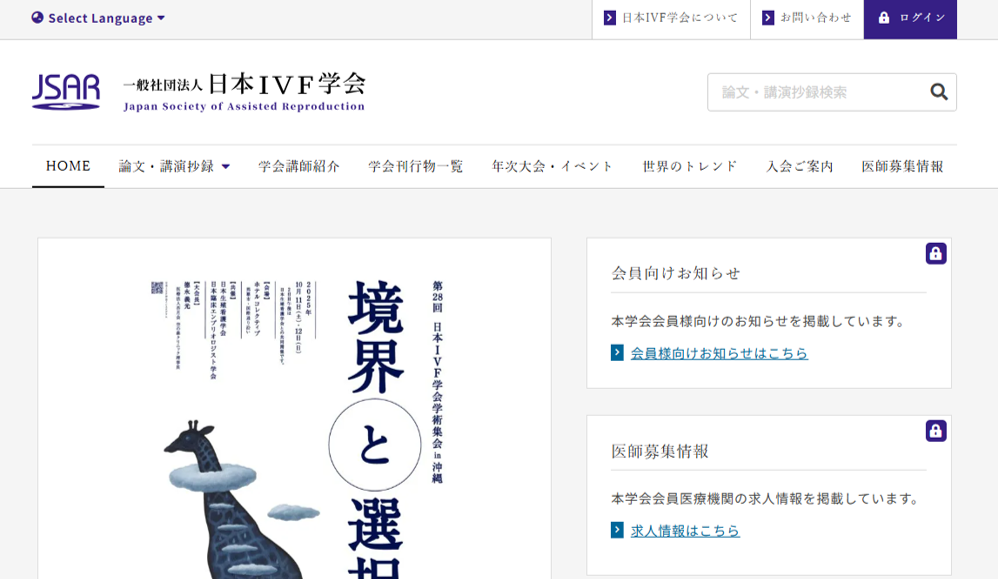
Task: Click arrow icon beside 会員様向けお知らせはこちら
Action: coord(617,352)
